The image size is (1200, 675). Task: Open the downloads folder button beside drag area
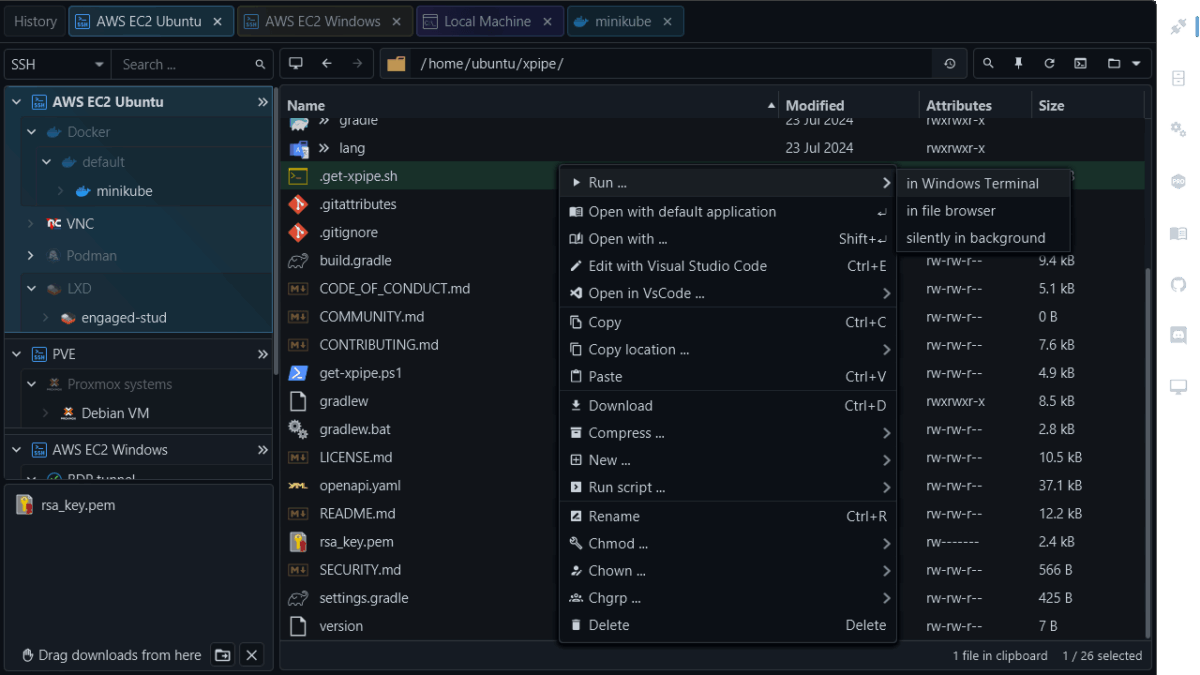point(223,655)
